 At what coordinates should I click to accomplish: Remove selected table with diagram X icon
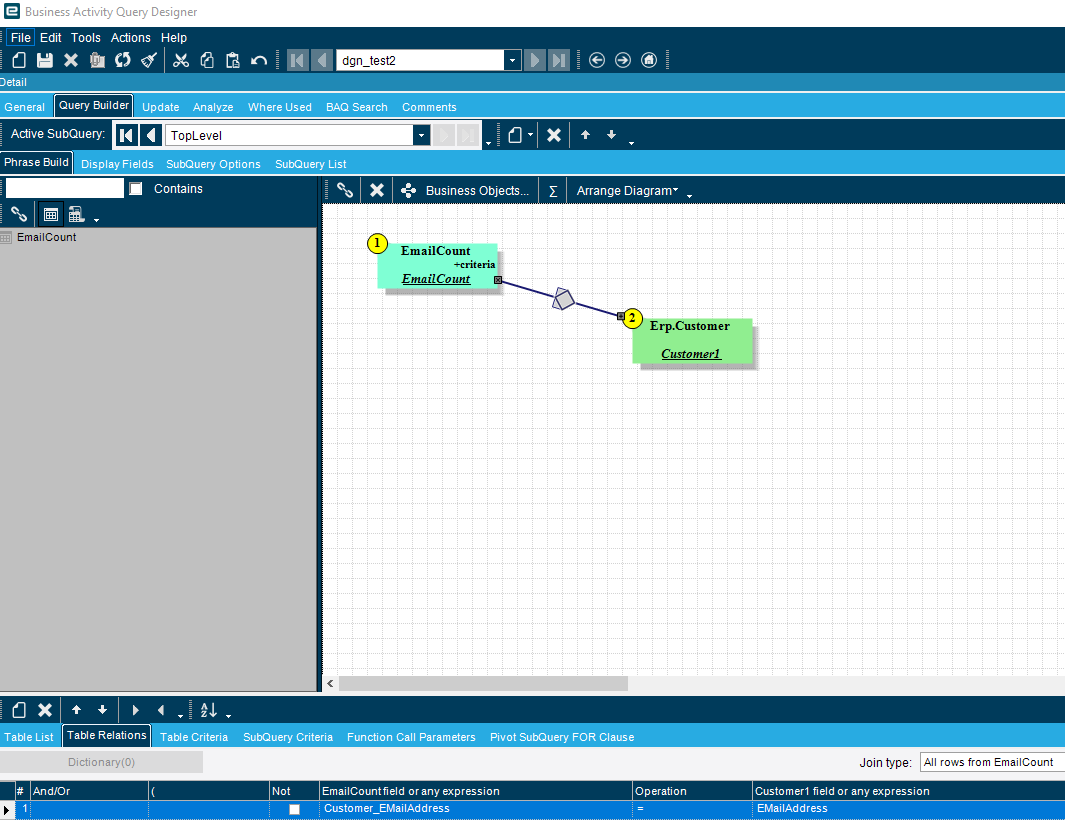point(377,191)
